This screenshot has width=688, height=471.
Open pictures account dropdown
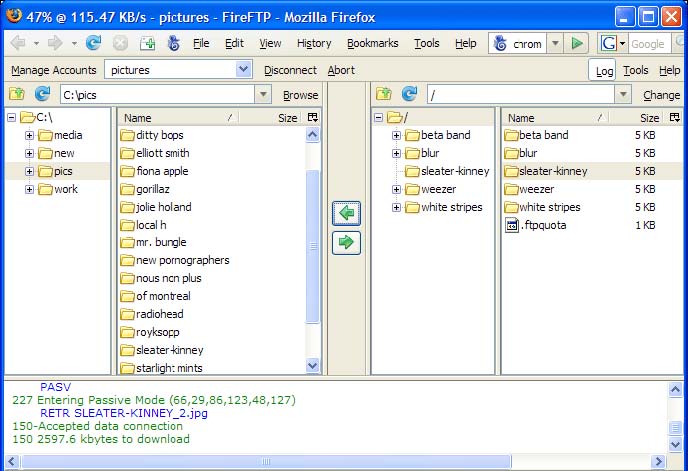243,69
